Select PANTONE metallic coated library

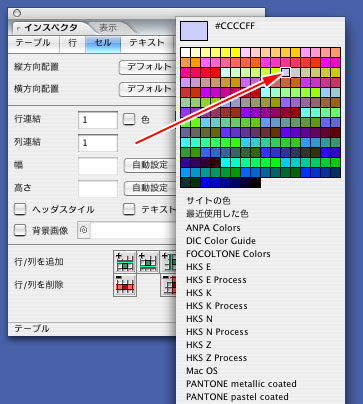241,384
